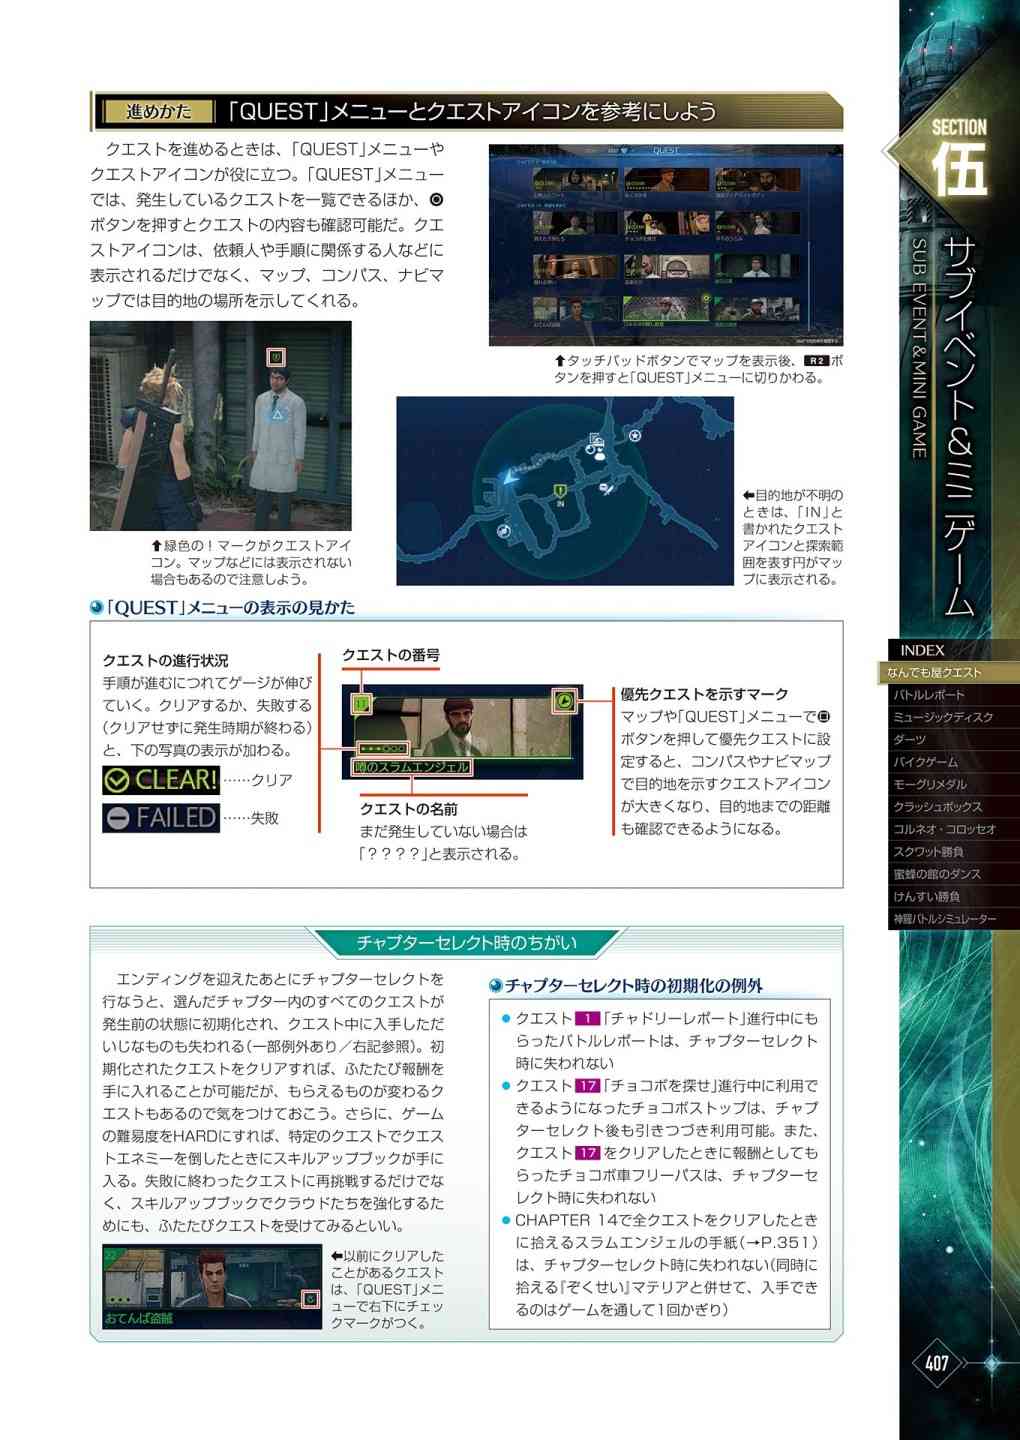Click the チャプターセレクト時のちがい header banner
Viewport: 1020px width, 1440px height.
tap(466, 943)
